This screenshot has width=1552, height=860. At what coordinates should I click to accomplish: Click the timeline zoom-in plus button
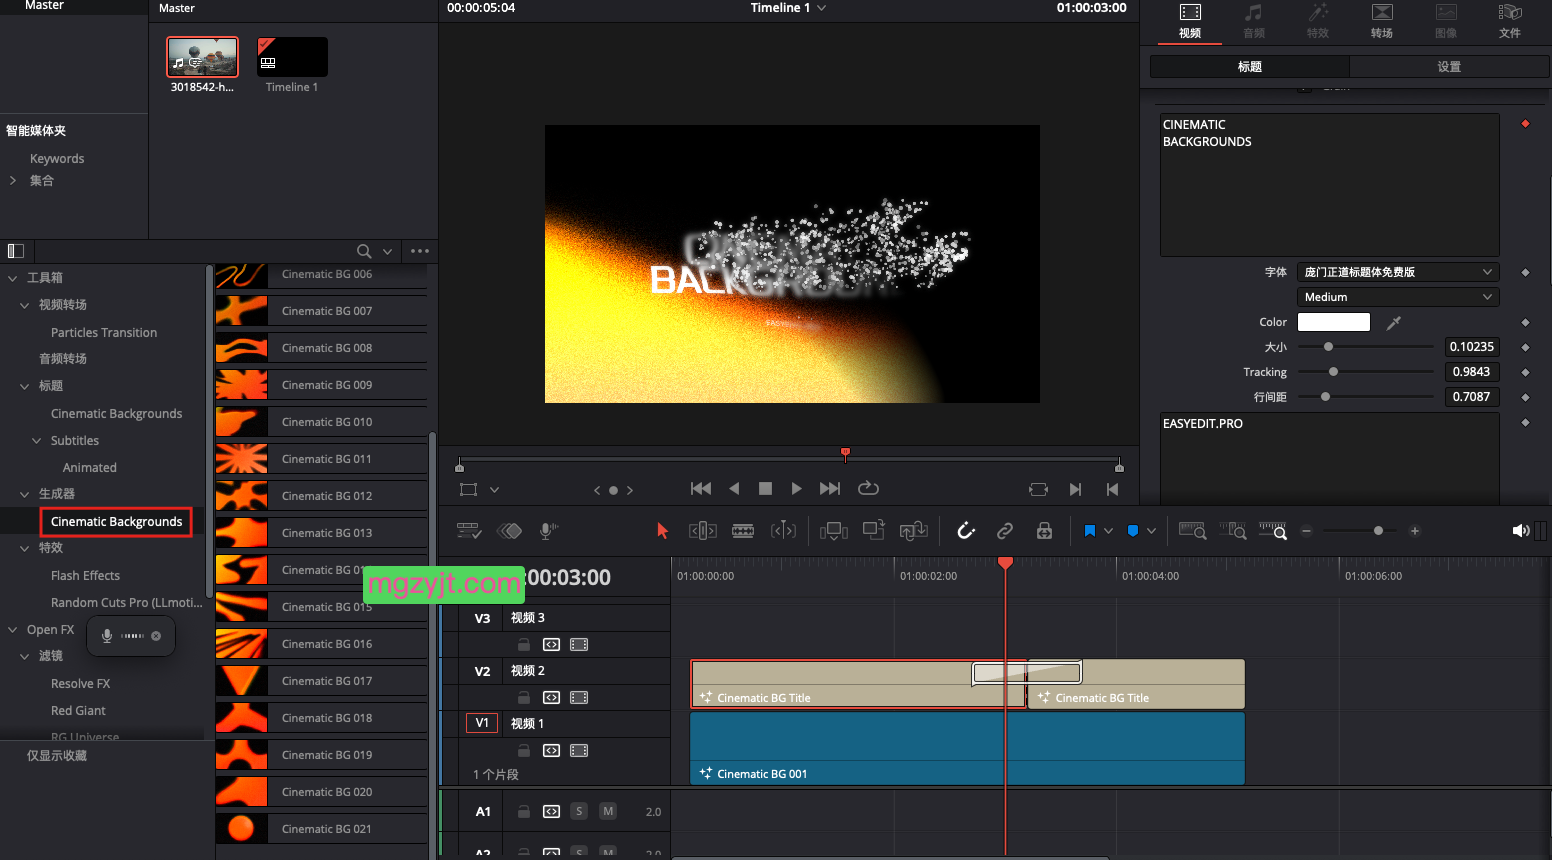point(1415,531)
